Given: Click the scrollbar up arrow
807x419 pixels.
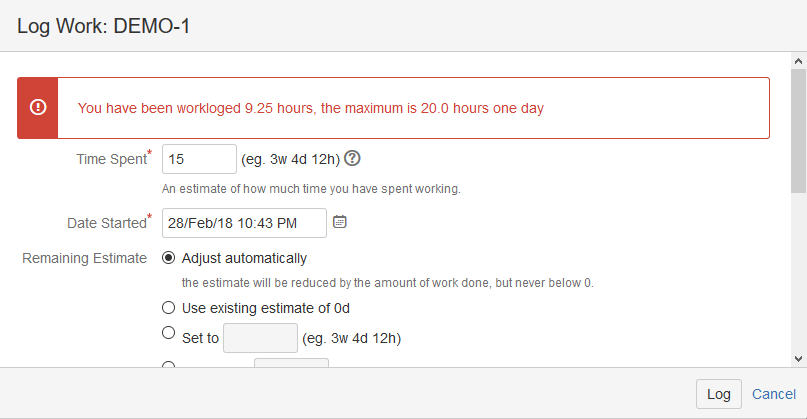Looking at the screenshot, I should [798, 61].
